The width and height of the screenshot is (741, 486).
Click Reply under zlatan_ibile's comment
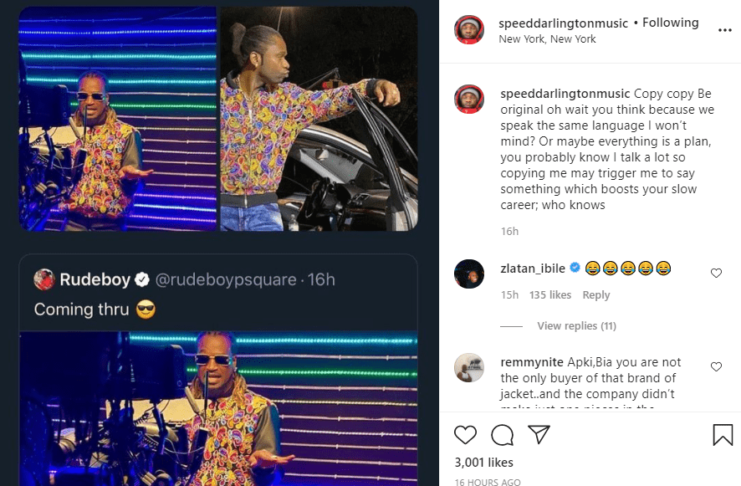pyautogui.click(x=596, y=295)
